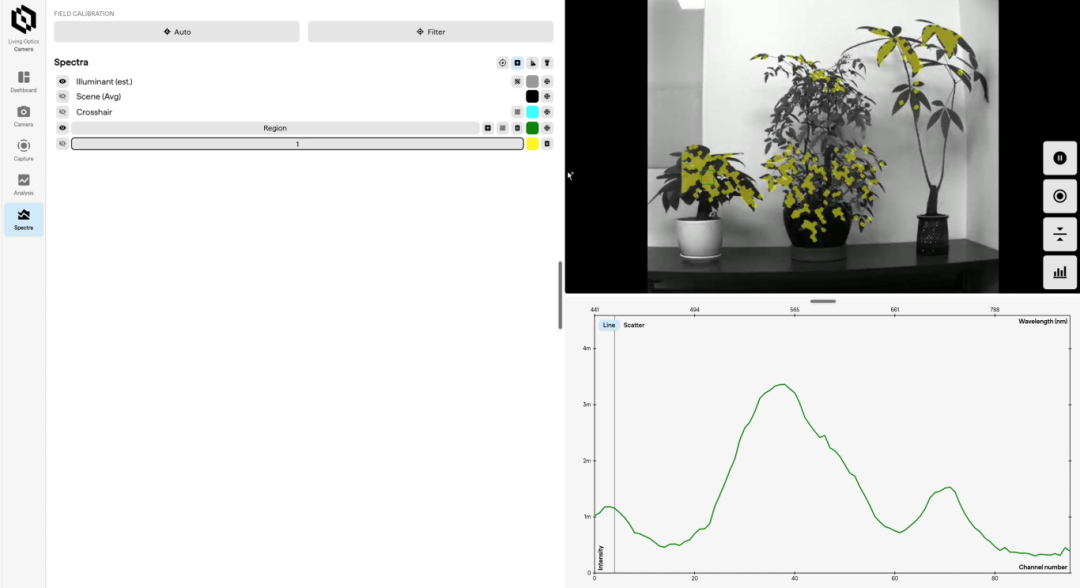Open the Capture section in the sidebar
The height and width of the screenshot is (588, 1080).
pos(23,150)
